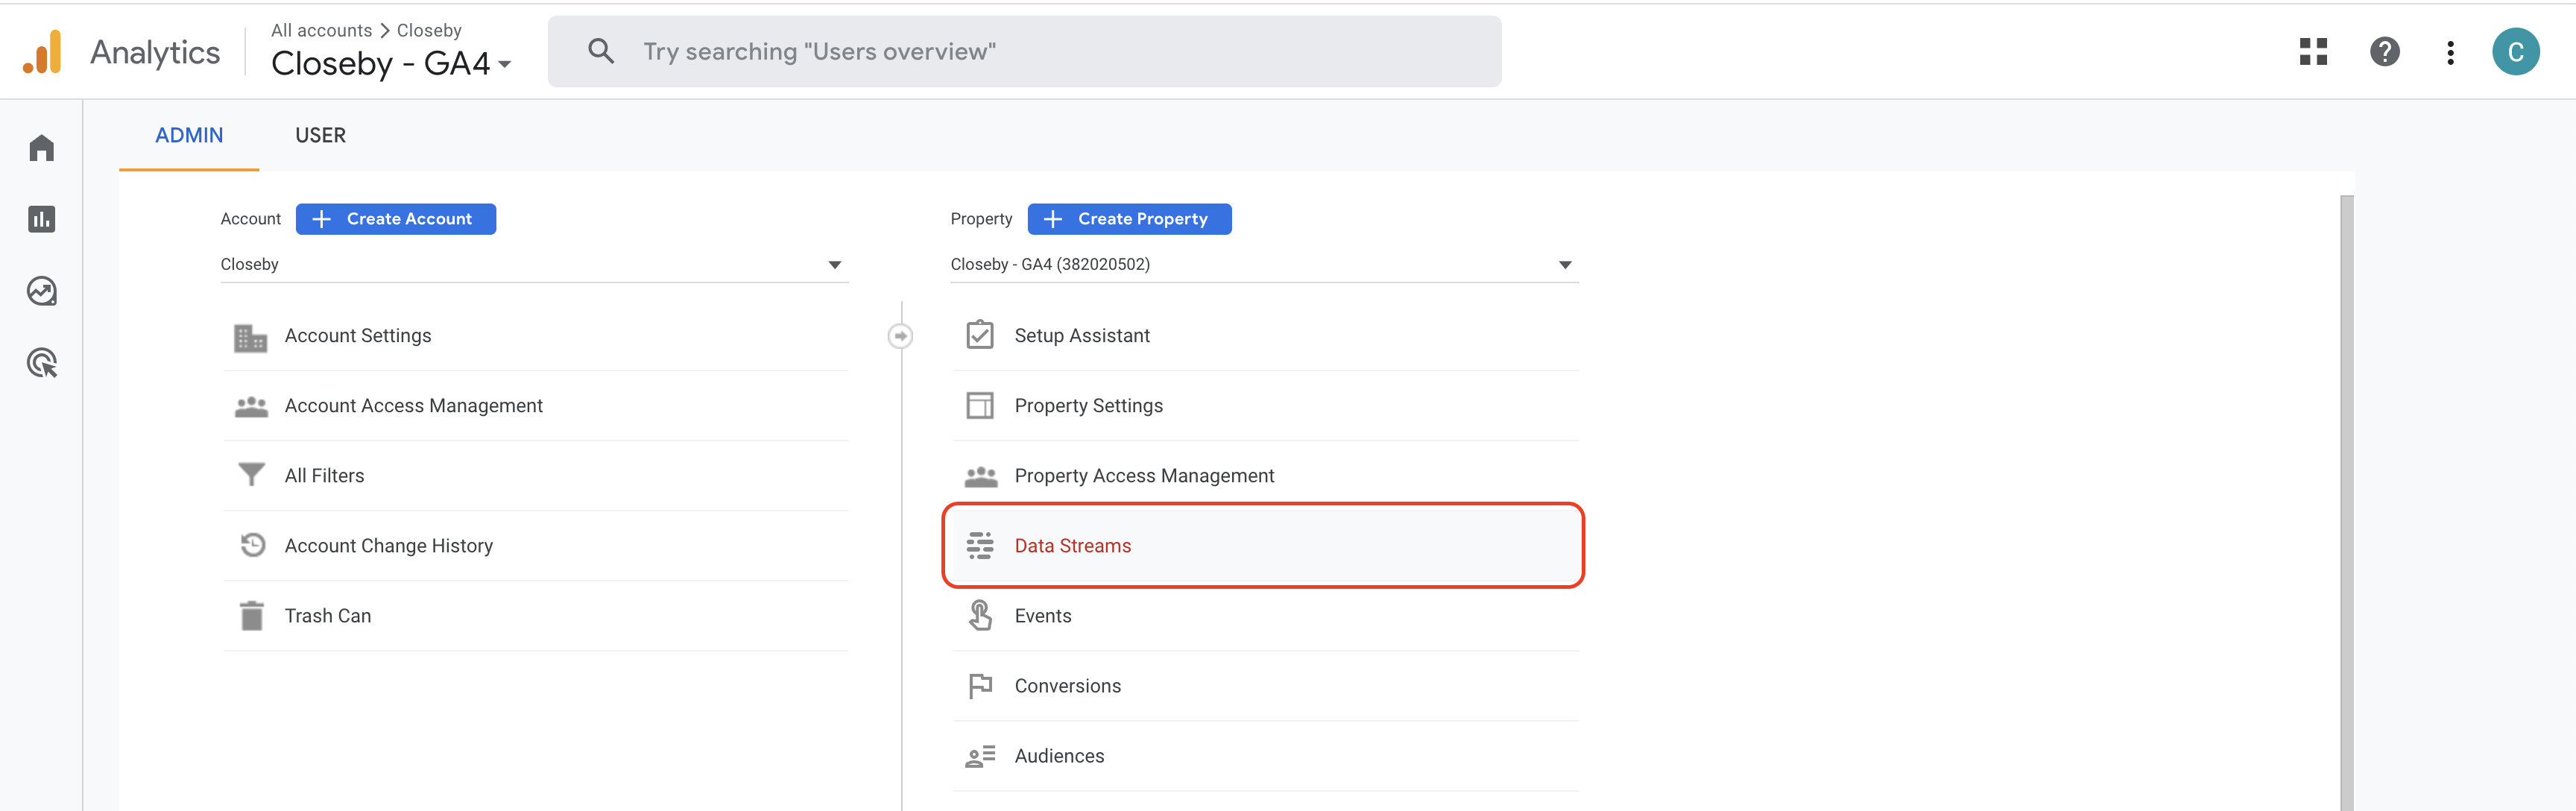The width and height of the screenshot is (2576, 811).
Task: Click the All Filters funnel icon
Action: pyautogui.click(x=251, y=475)
